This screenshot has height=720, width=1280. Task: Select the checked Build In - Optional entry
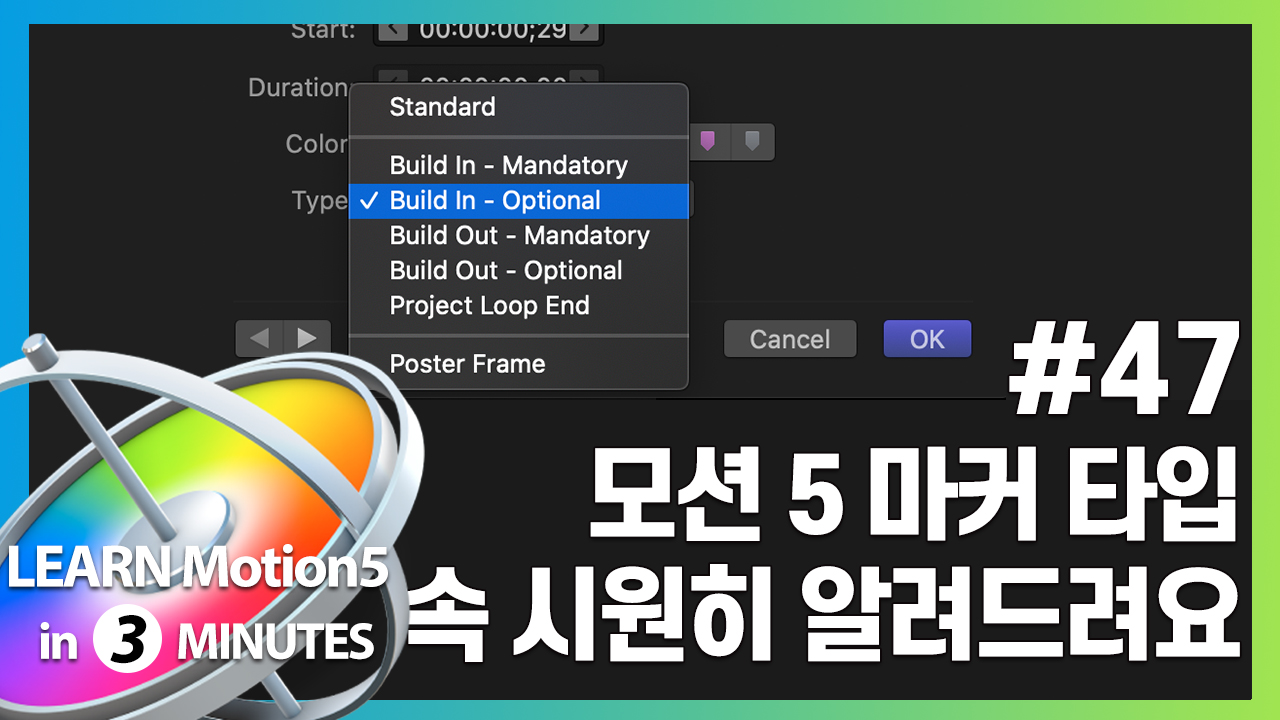point(518,200)
